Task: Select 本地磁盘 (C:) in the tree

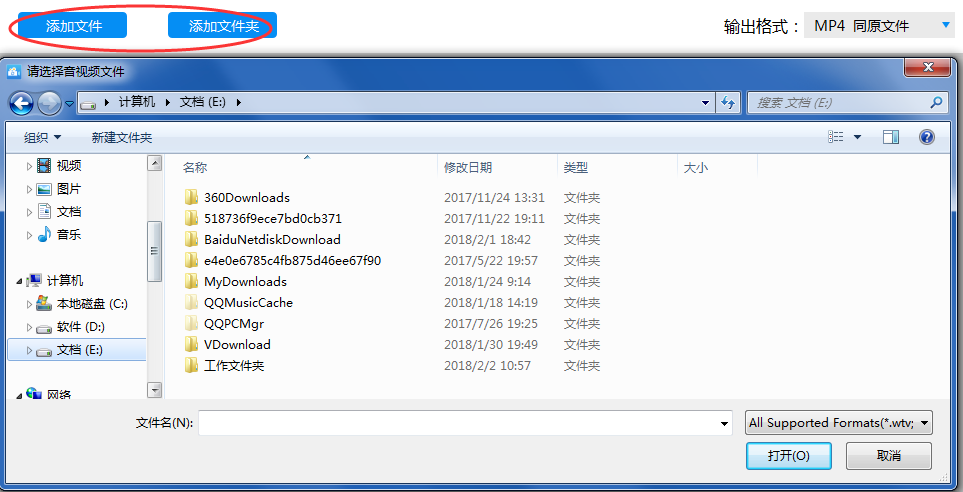Action: click(x=92, y=303)
